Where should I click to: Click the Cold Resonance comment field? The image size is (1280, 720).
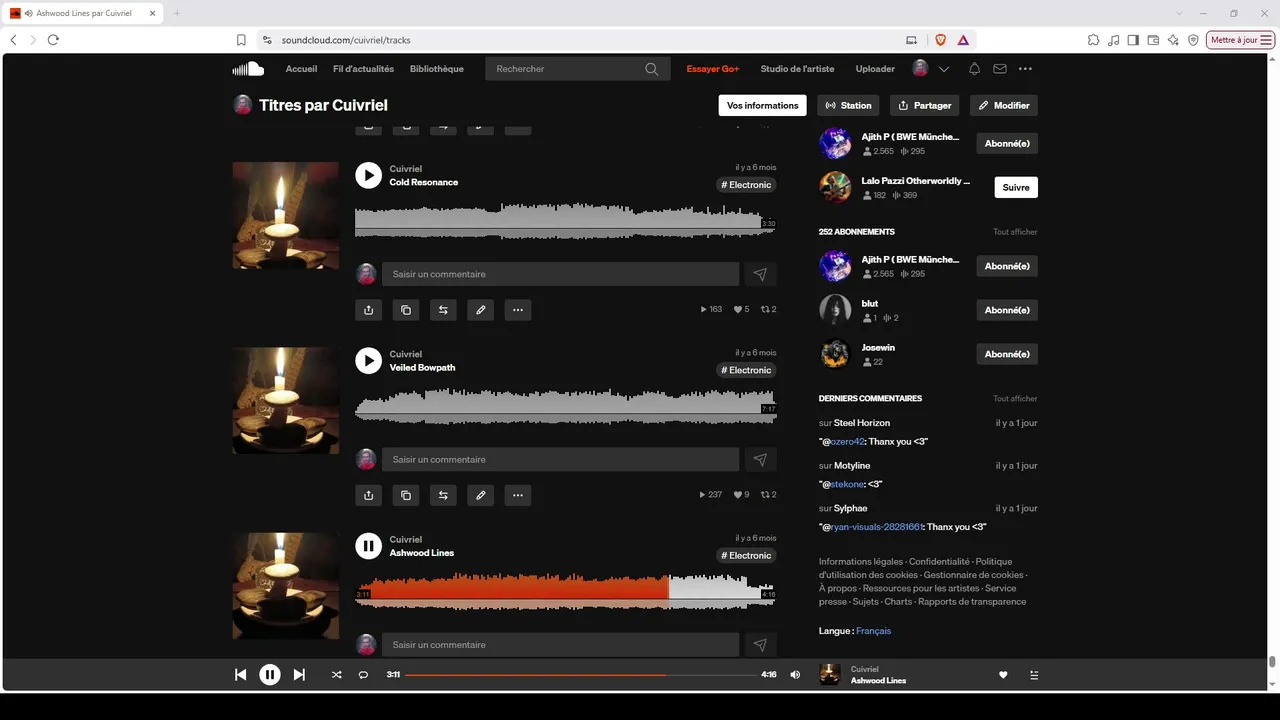click(x=561, y=274)
